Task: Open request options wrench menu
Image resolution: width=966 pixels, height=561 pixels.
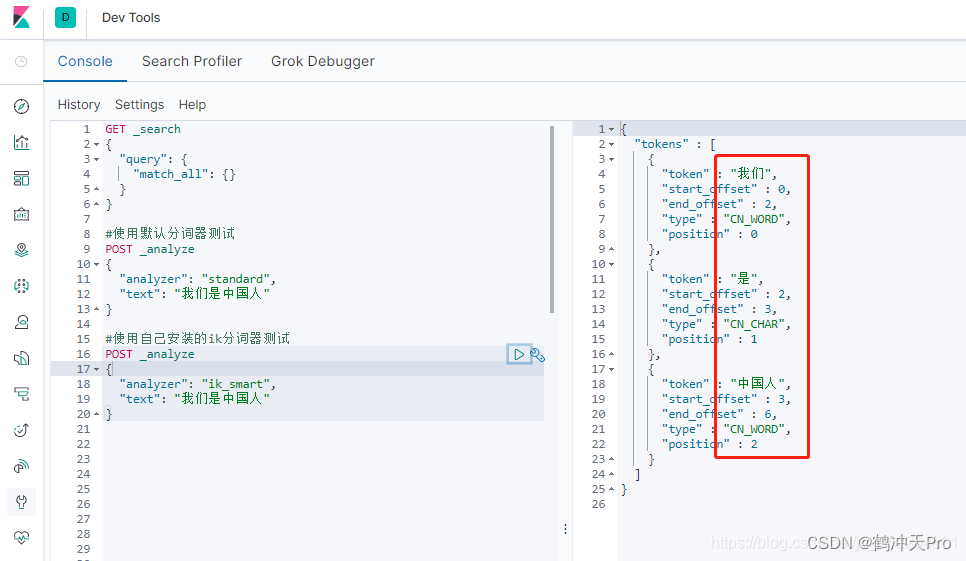Action: click(x=538, y=355)
